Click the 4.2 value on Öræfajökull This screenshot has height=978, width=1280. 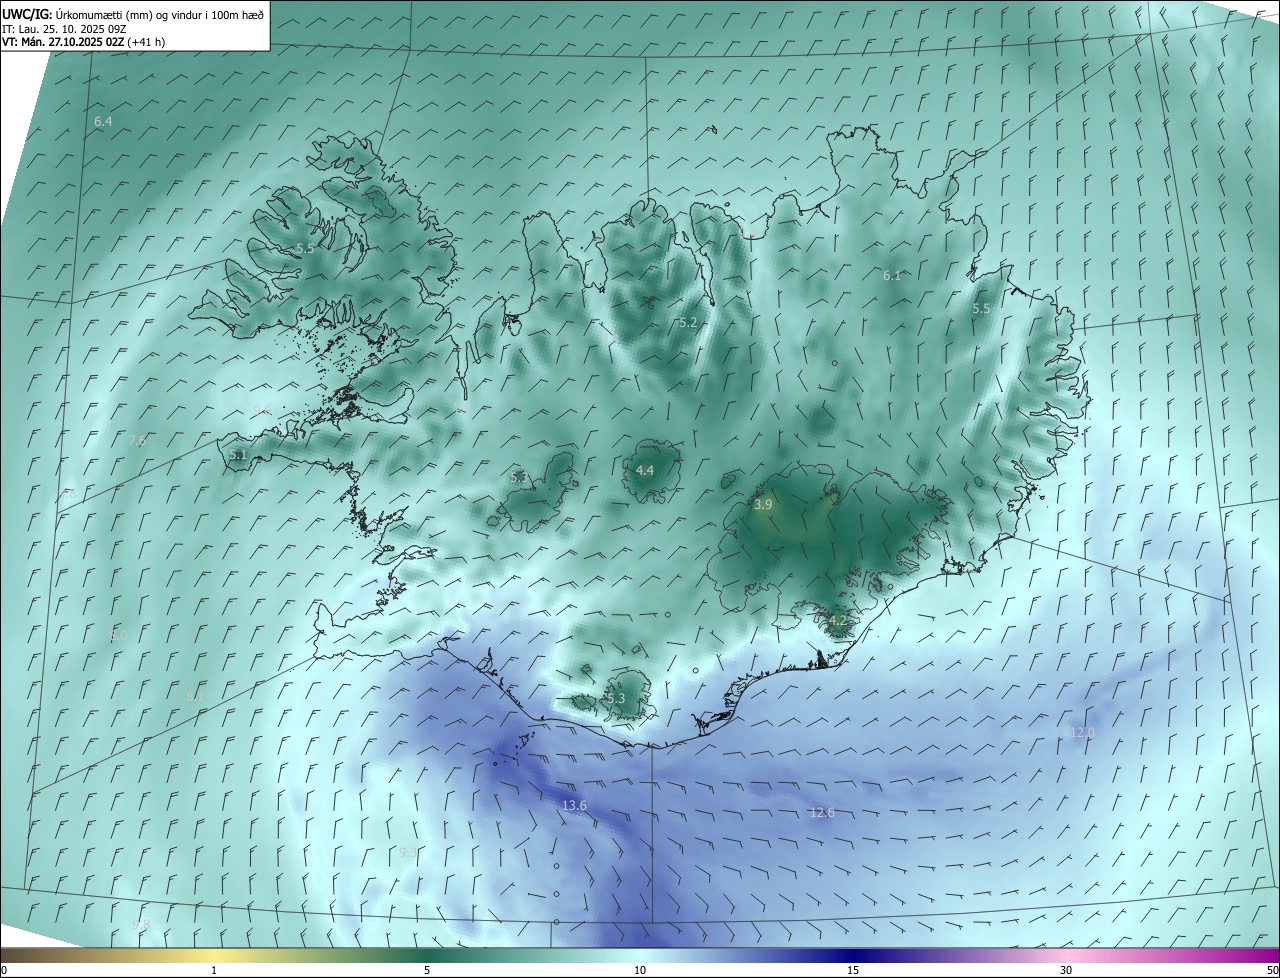[838, 620]
